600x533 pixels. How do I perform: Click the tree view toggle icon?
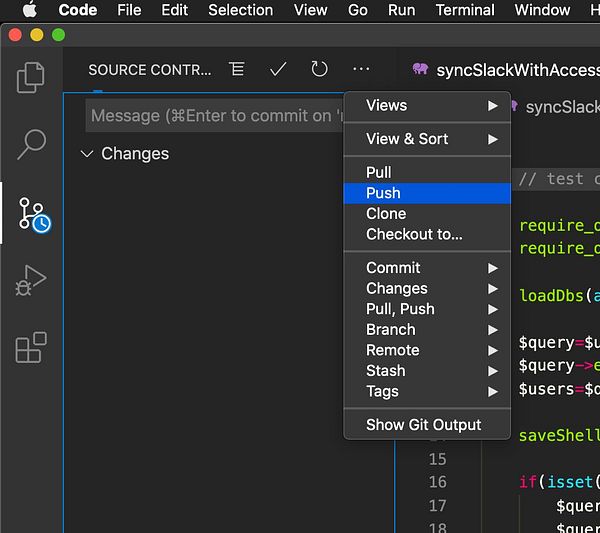(237, 69)
